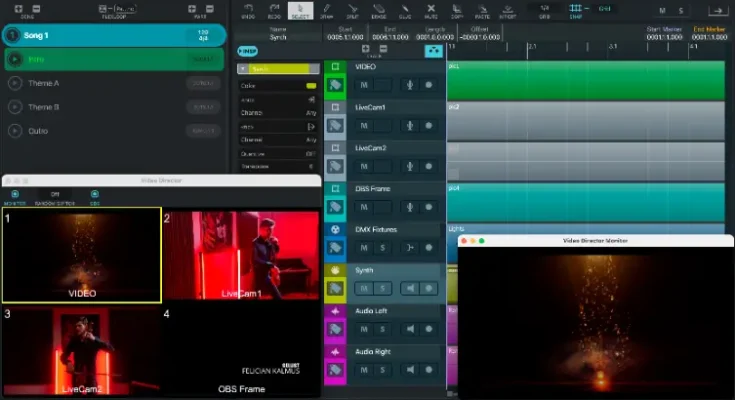This screenshot has width=735, height=400.
Task: Click the Mute tool icon
Action: [x=431, y=10]
